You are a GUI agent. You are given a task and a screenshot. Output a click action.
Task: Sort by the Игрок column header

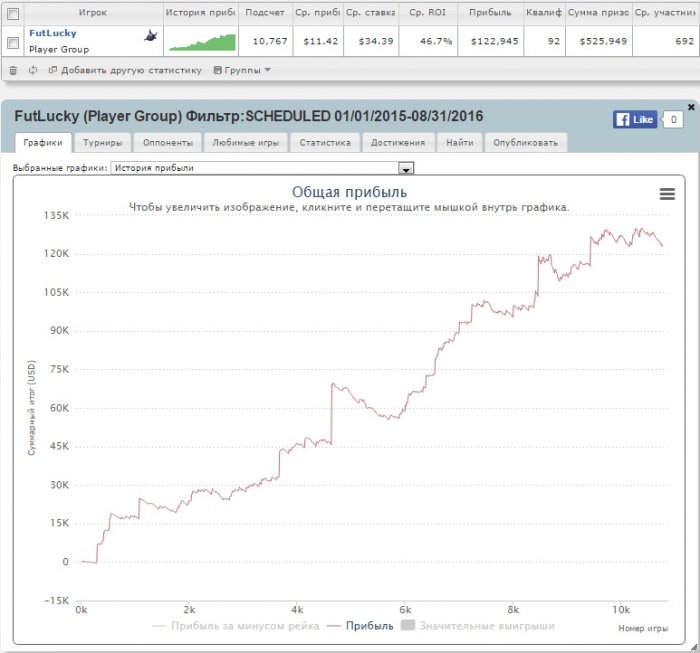(93, 12)
